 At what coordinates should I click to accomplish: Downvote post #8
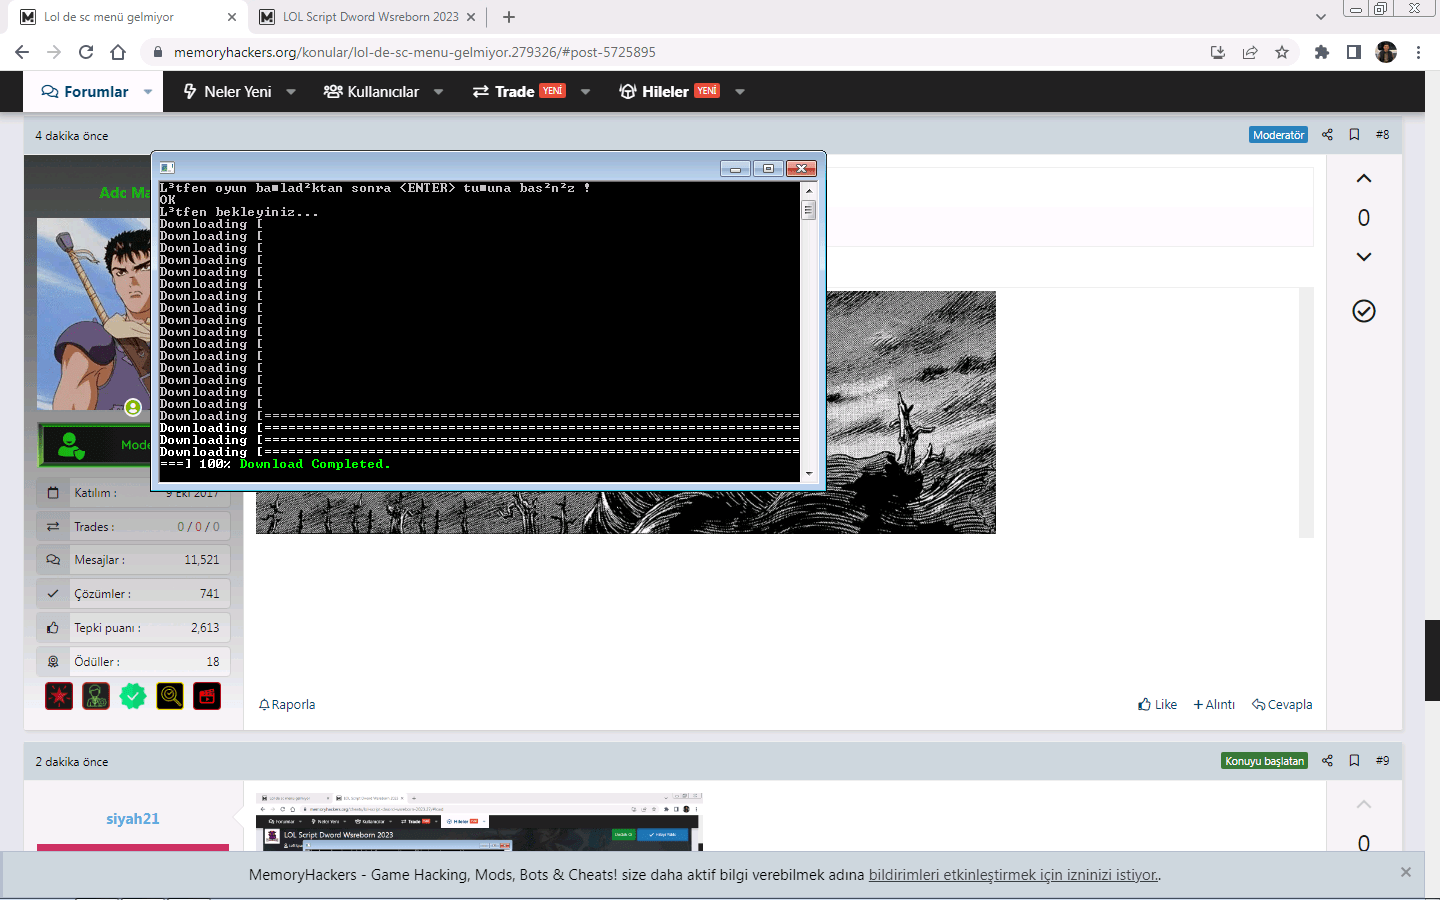coord(1363,257)
